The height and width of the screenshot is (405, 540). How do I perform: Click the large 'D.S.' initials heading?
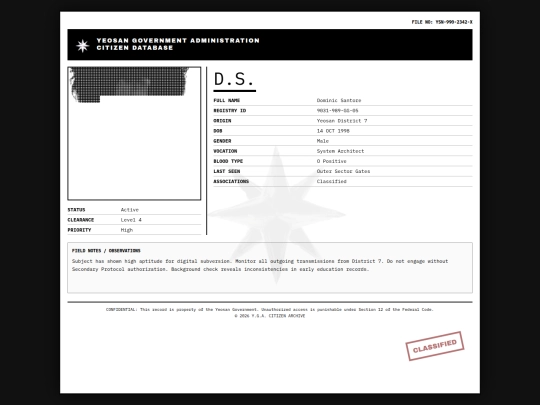pos(234,79)
